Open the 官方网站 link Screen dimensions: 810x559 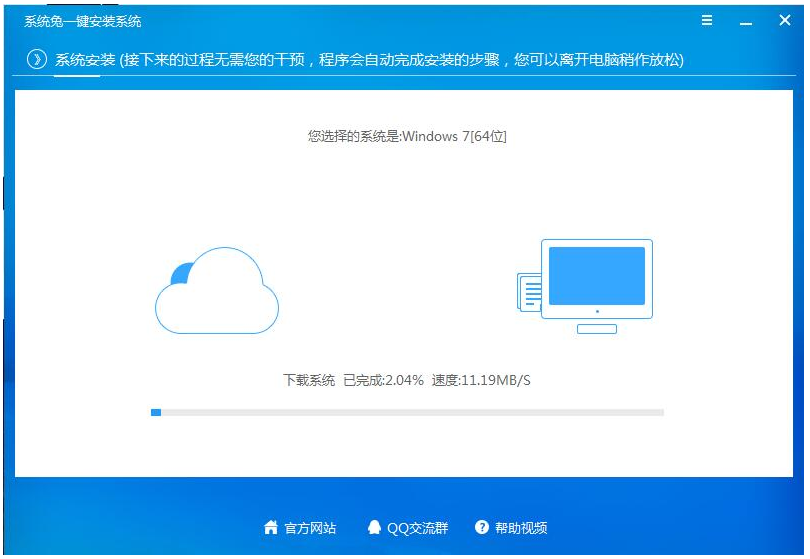310,528
